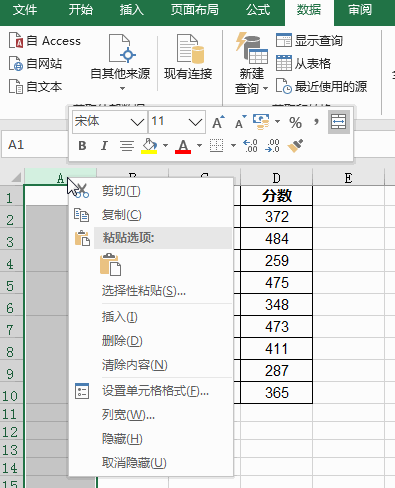395x488 pixels.
Task: Switch to 插入 tab
Action: click(x=132, y=10)
